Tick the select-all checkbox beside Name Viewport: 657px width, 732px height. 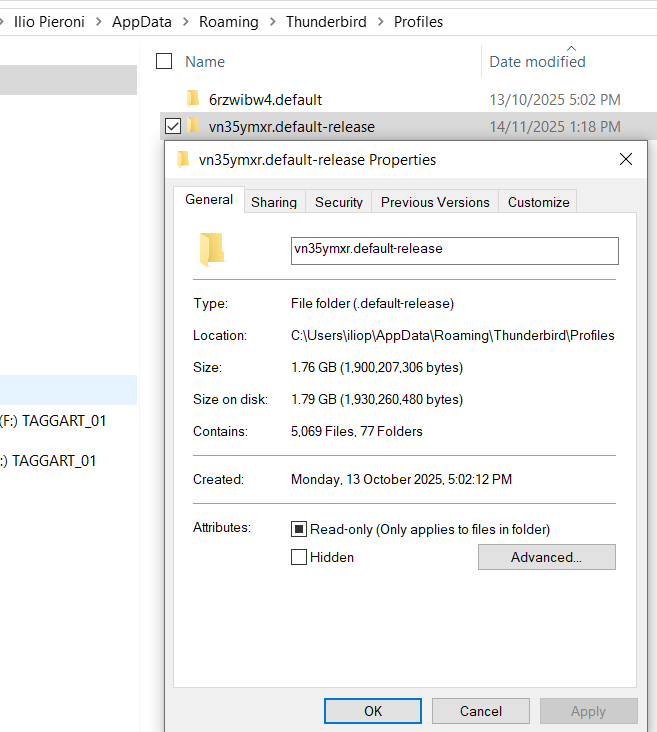164,61
